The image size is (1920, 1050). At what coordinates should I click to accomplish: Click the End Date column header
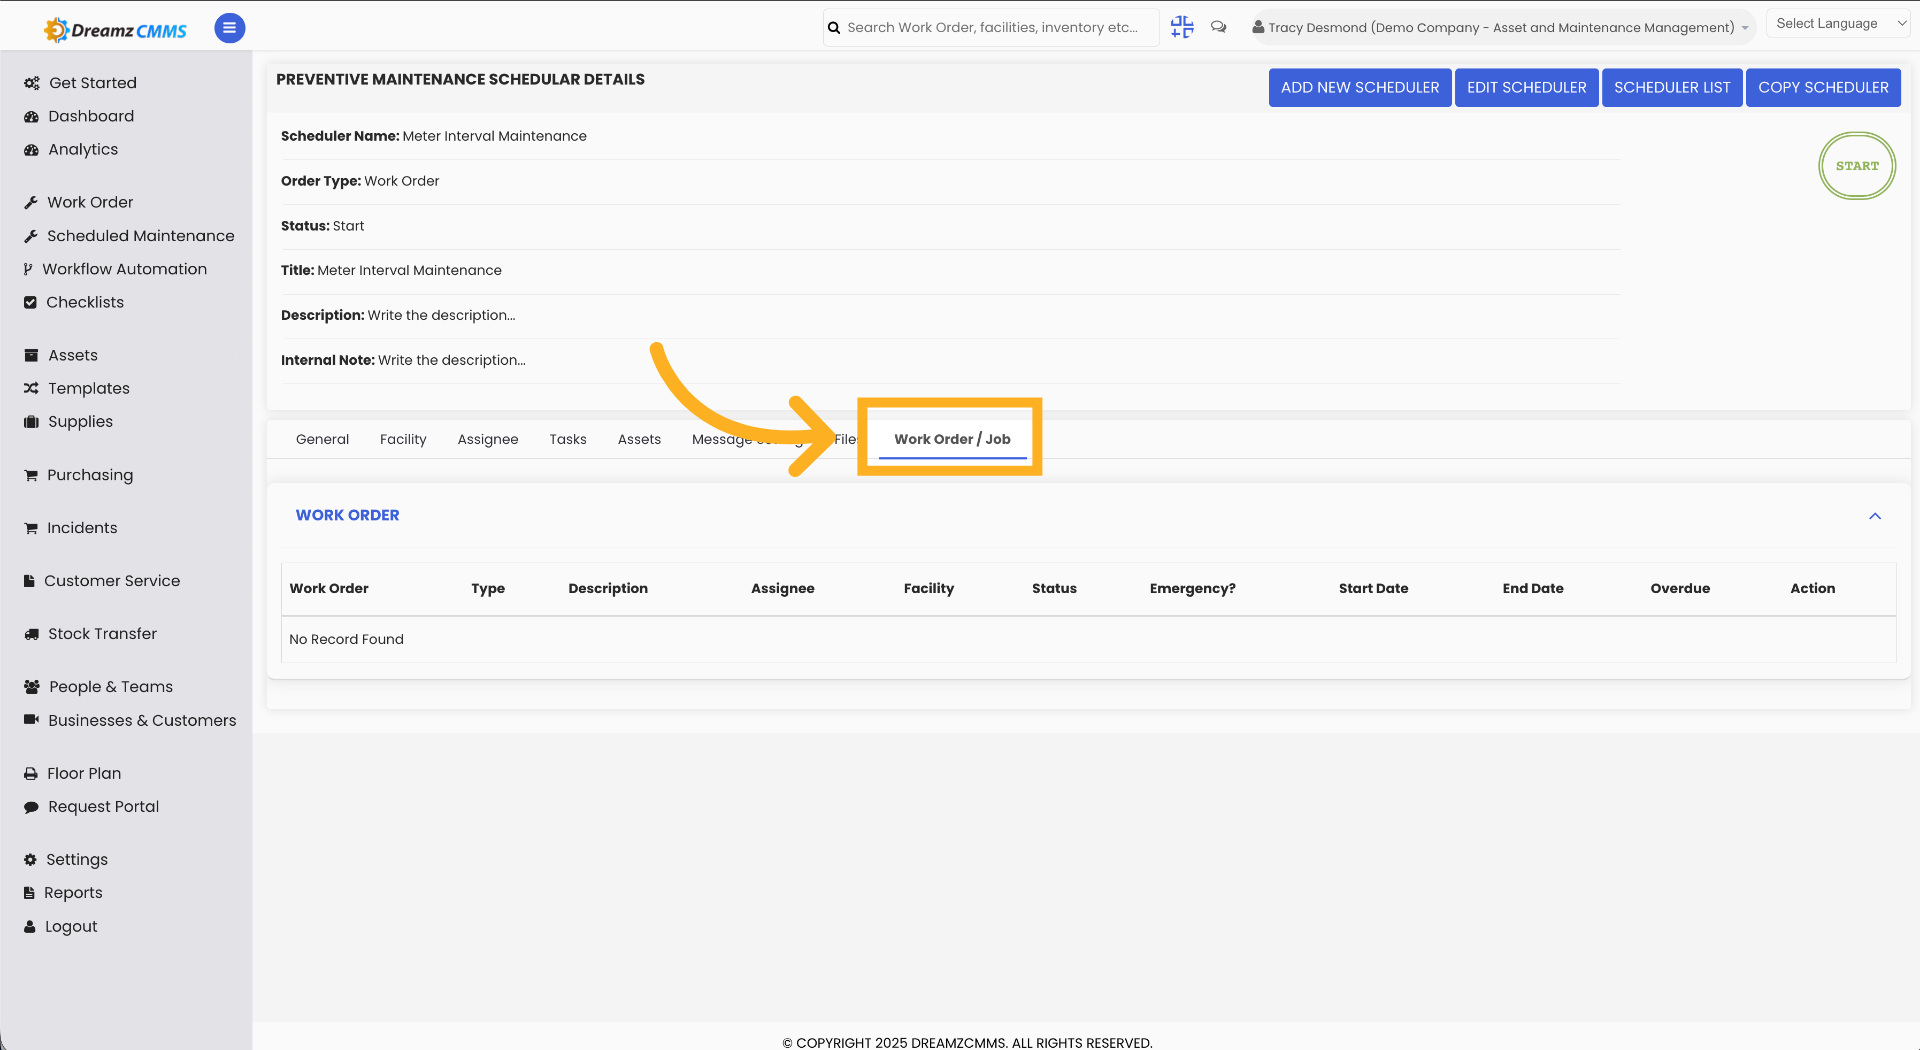1532,588
